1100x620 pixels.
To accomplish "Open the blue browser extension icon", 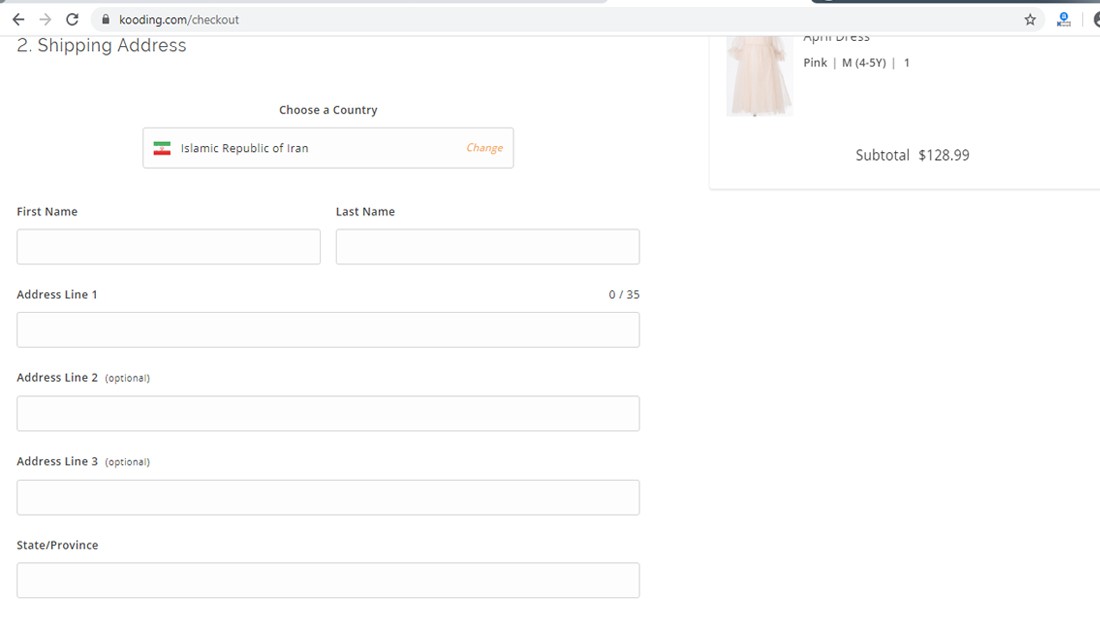I will point(1063,20).
